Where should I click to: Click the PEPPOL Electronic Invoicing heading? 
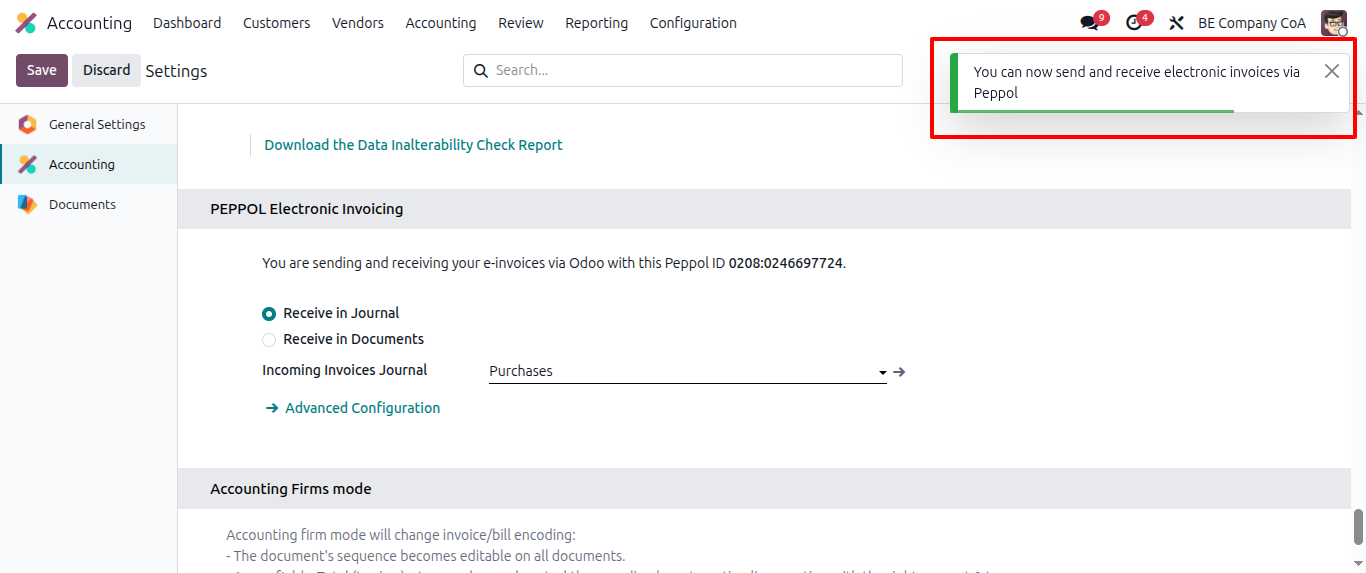[307, 209]
